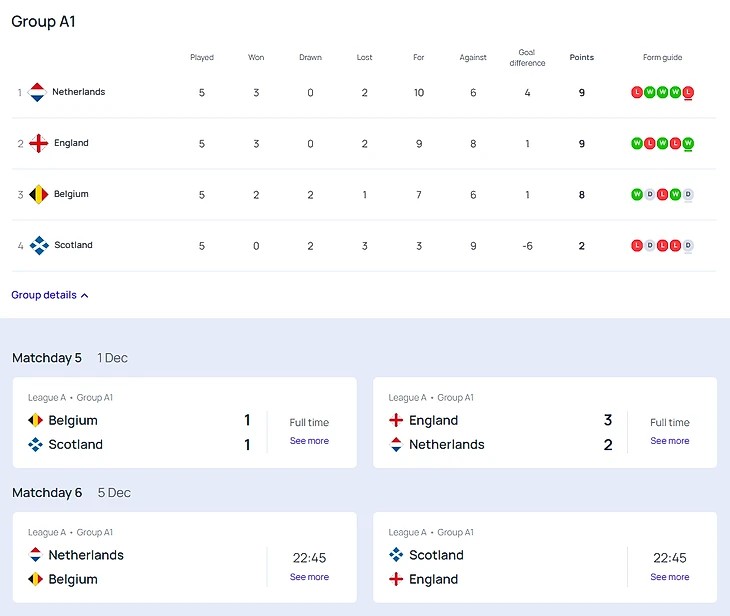Click Belgium's first form guide win badge

tap(637, 194)
